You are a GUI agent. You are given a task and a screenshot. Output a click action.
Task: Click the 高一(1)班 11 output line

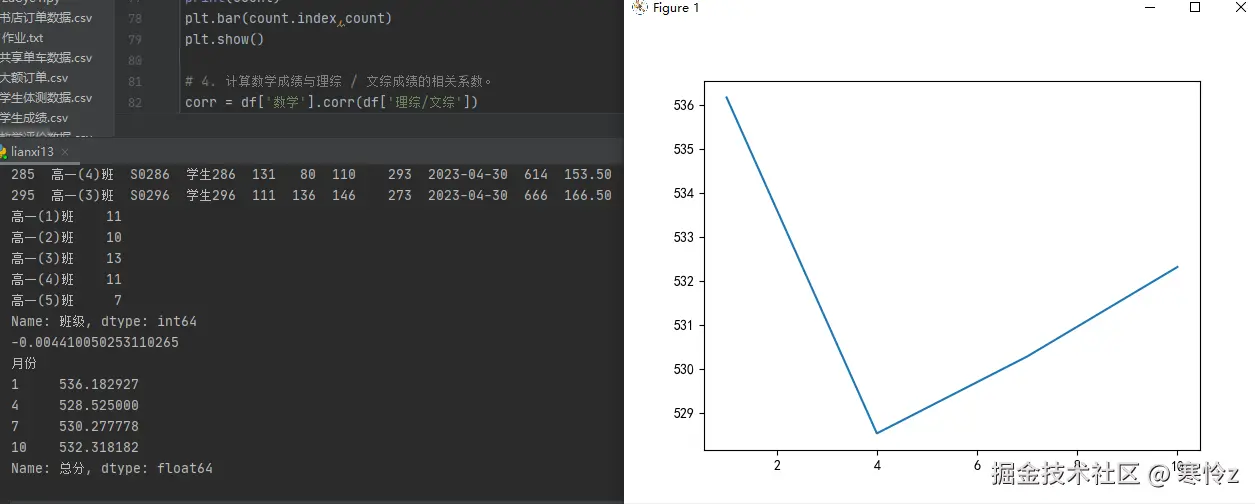tap(66, 216)
